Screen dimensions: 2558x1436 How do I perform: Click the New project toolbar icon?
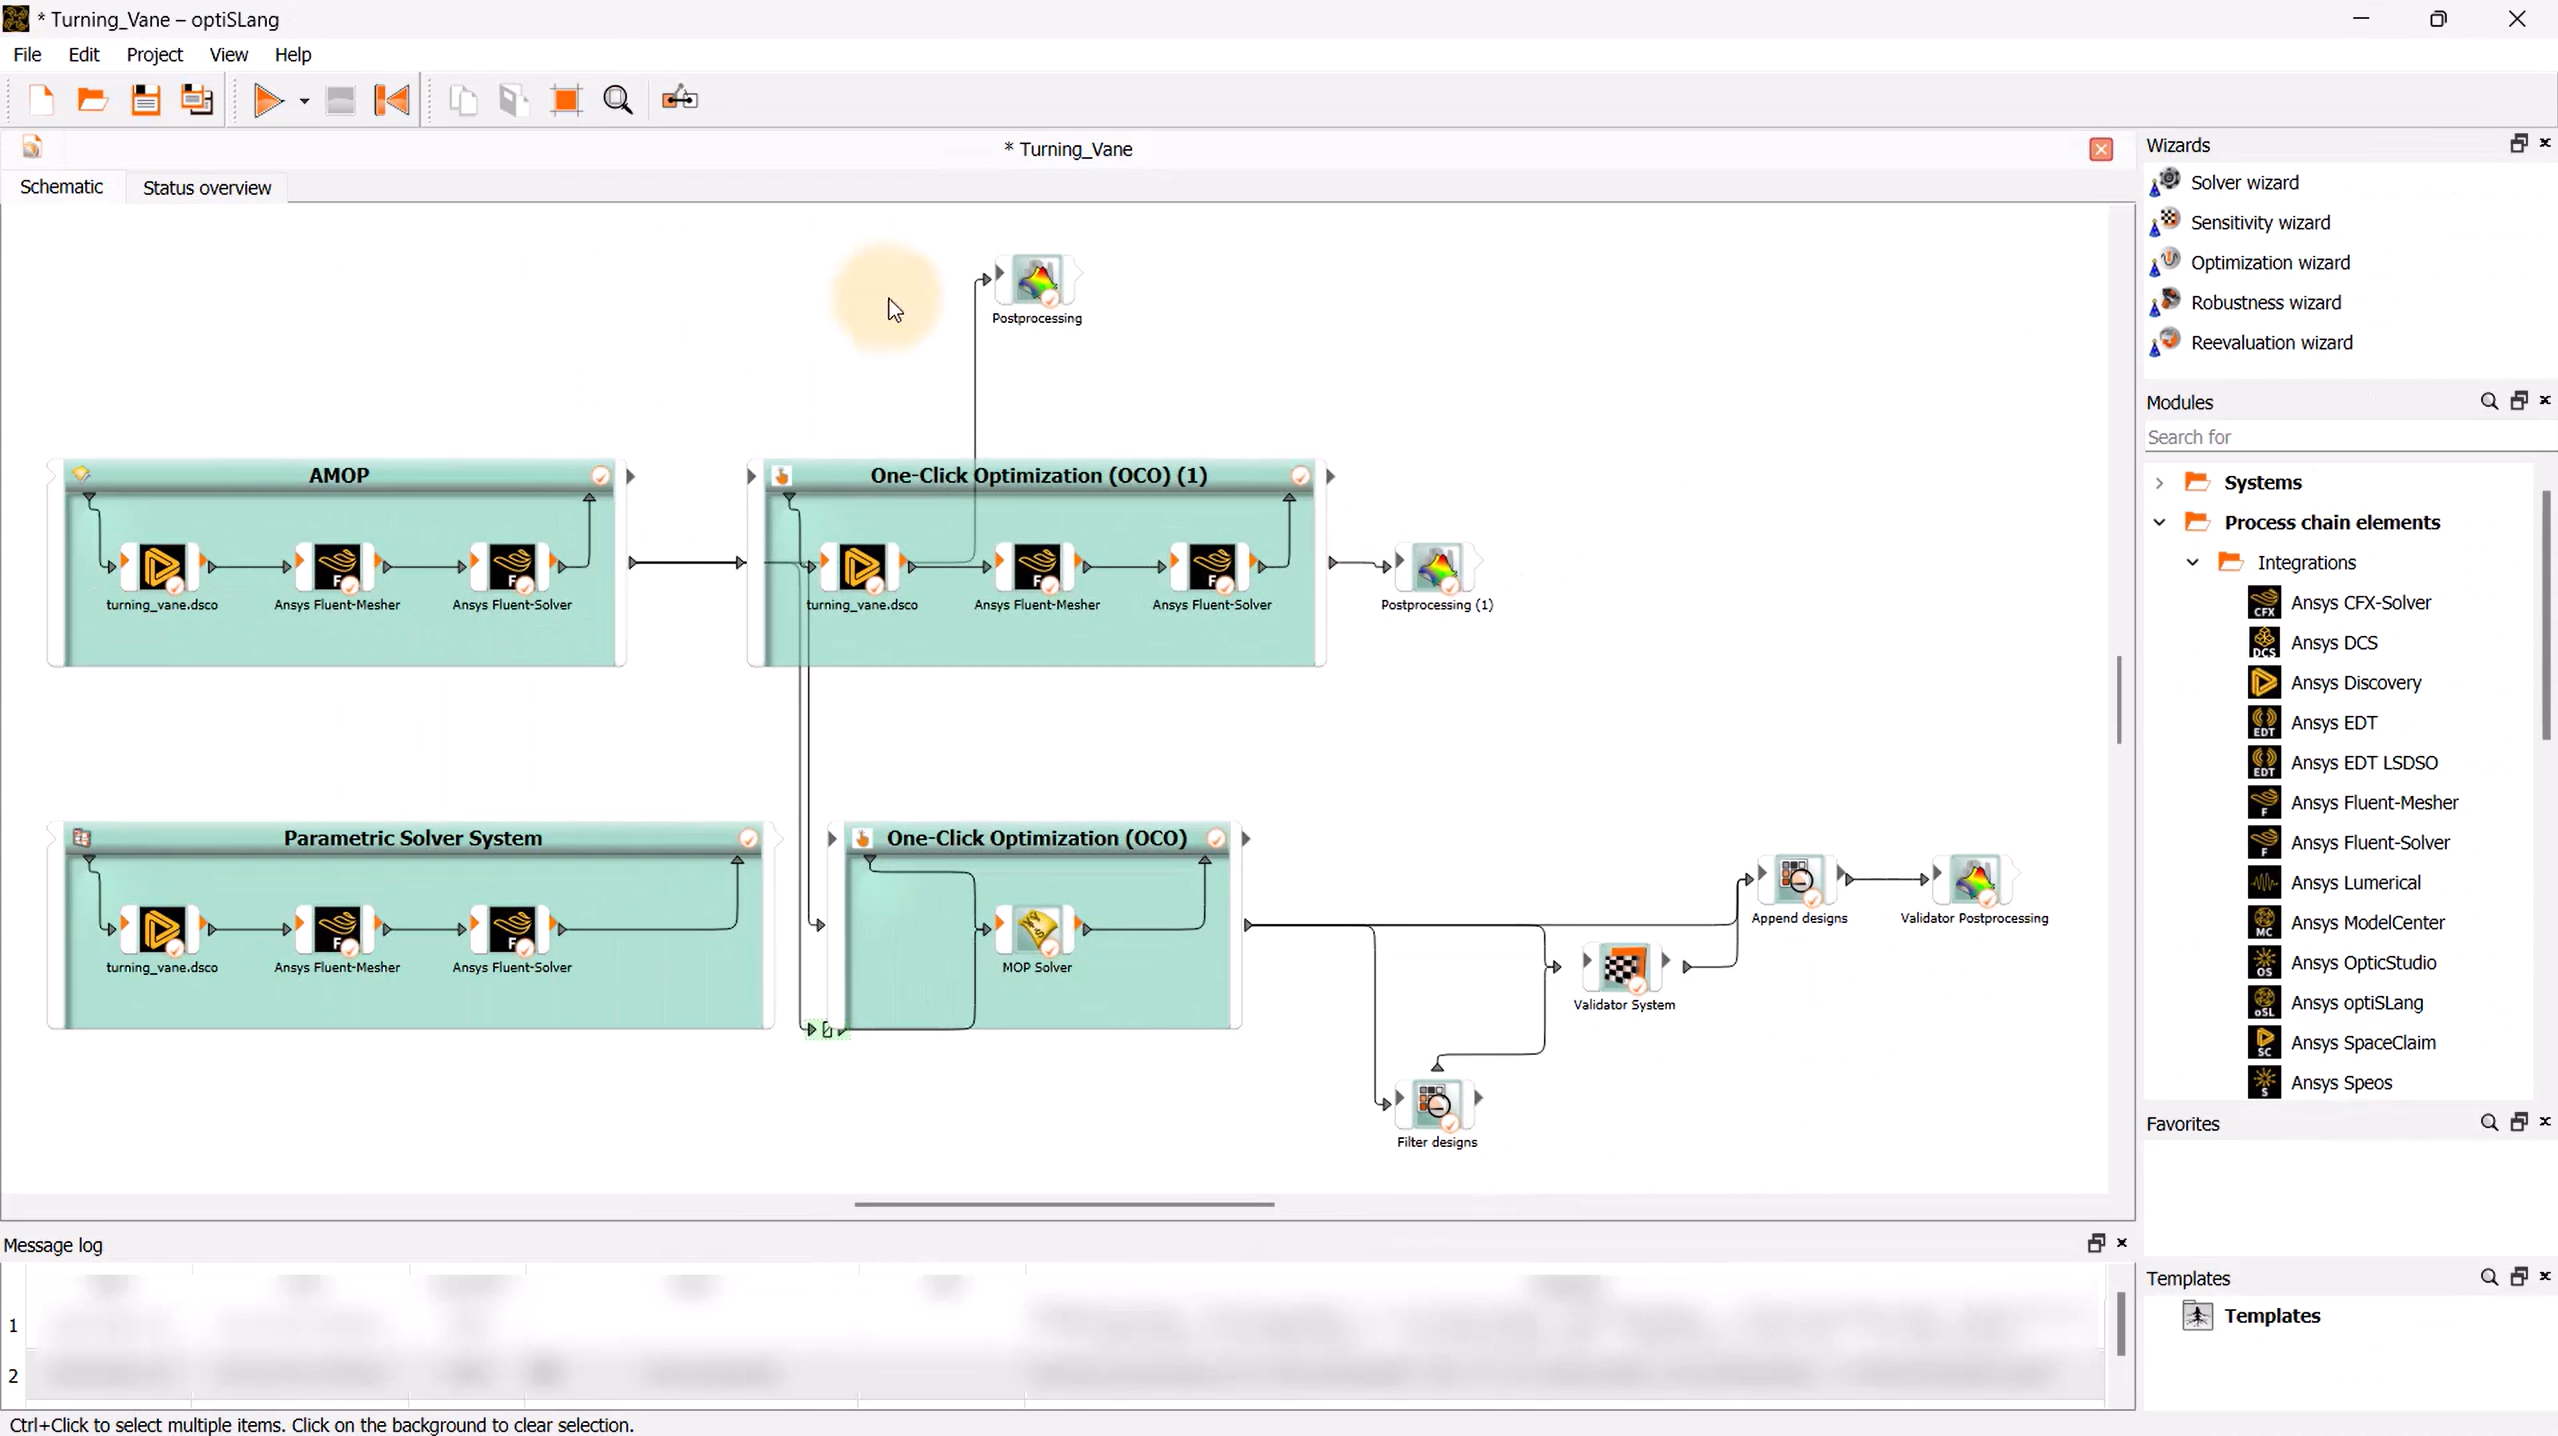[41, 100]
